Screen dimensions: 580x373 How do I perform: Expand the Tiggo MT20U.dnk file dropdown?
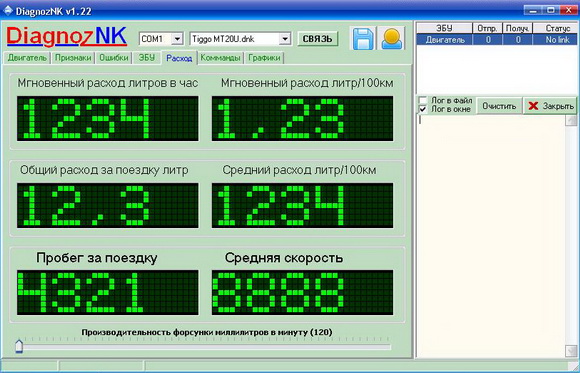click(x=285, y=39)
